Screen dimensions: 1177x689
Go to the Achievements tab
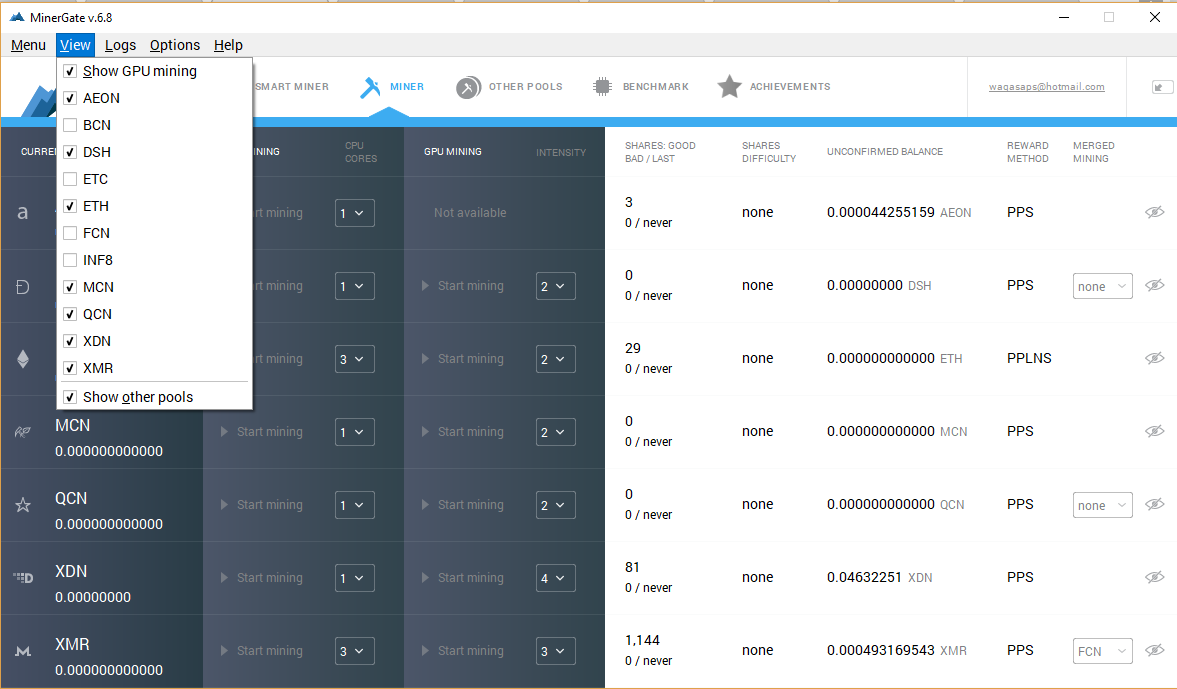coord(773,87)
